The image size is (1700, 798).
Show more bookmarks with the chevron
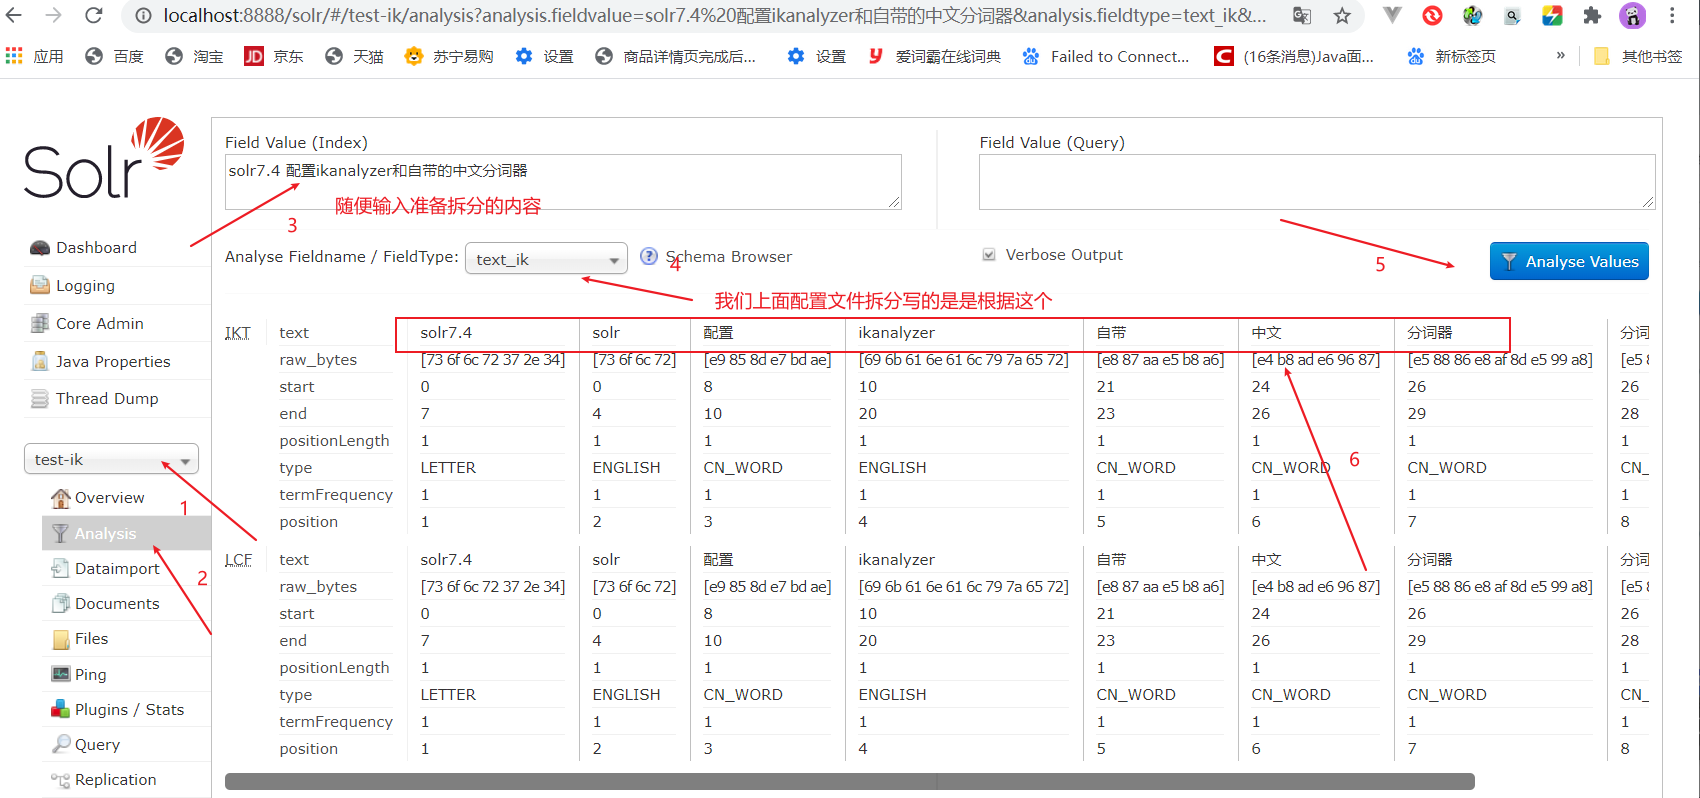point(1560,55)
